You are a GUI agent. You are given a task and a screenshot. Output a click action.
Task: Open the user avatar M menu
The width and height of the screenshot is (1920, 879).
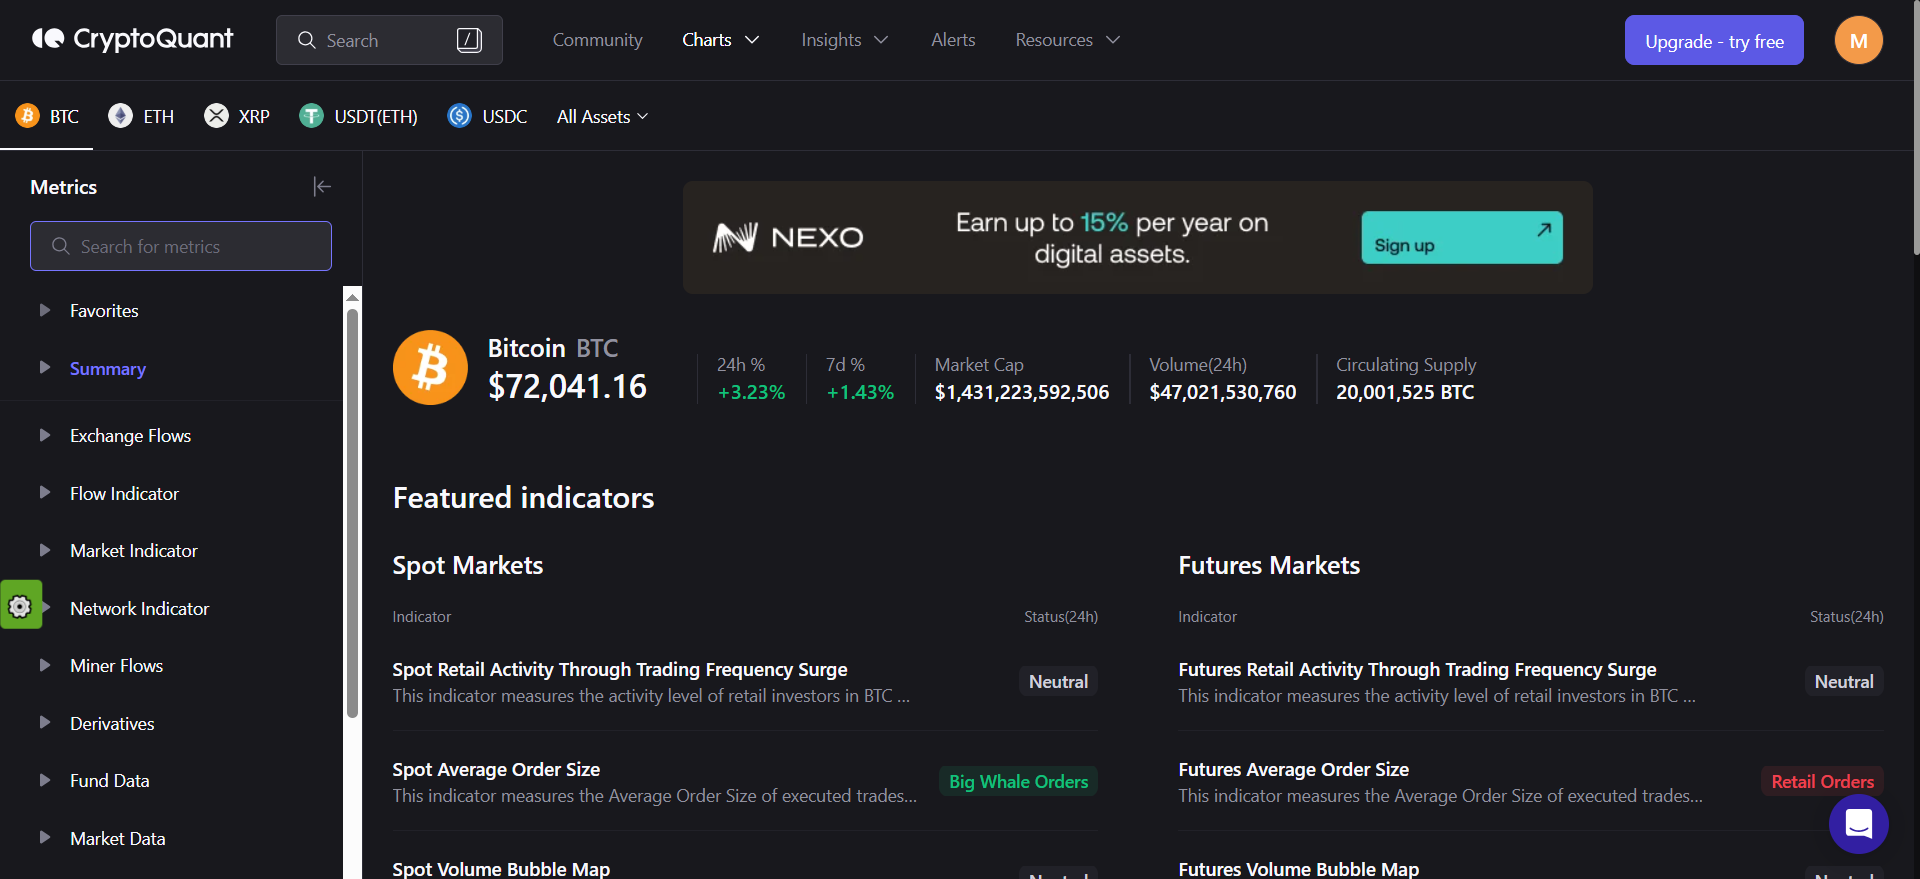pos(1858,40)
